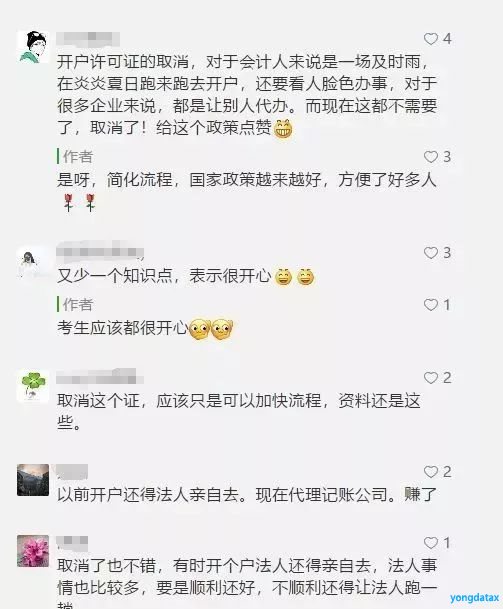This screenshot has width=503, height=609.
Task: Tap the second 作者 reply label
Action: point(78,304)
